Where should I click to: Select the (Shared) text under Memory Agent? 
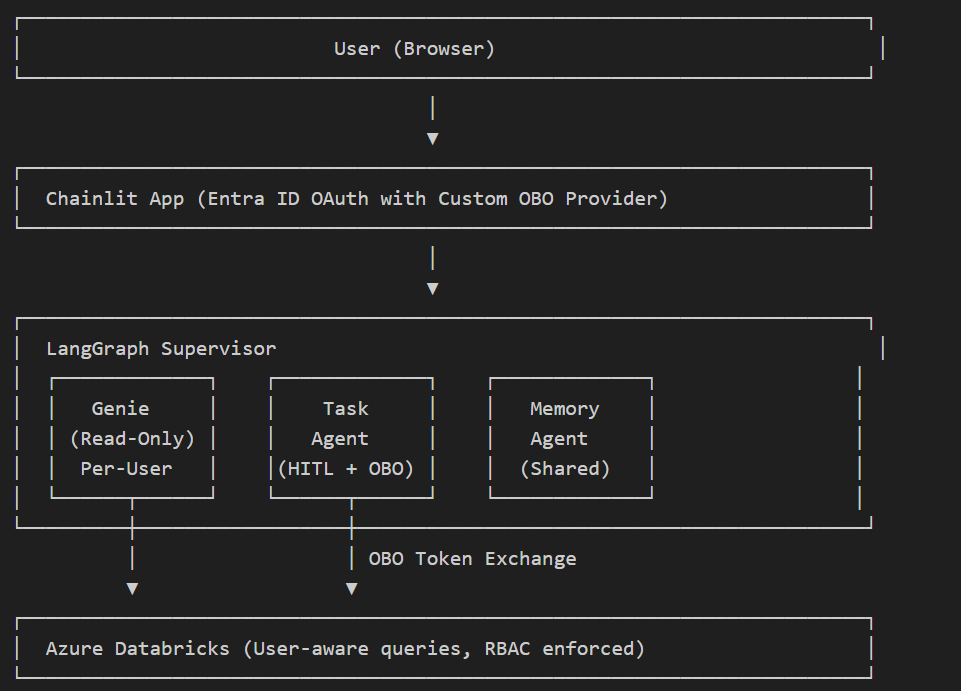pyautogui.click(x=565, y=468)
